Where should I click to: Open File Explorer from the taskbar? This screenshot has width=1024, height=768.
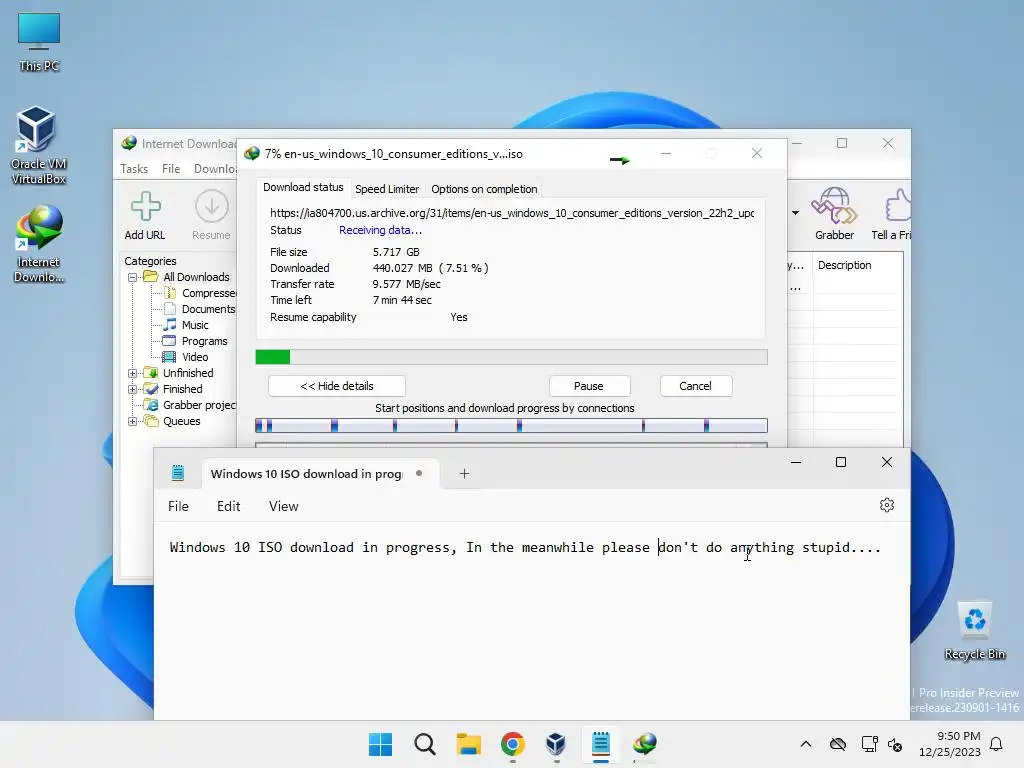click(x=468, y=744)
